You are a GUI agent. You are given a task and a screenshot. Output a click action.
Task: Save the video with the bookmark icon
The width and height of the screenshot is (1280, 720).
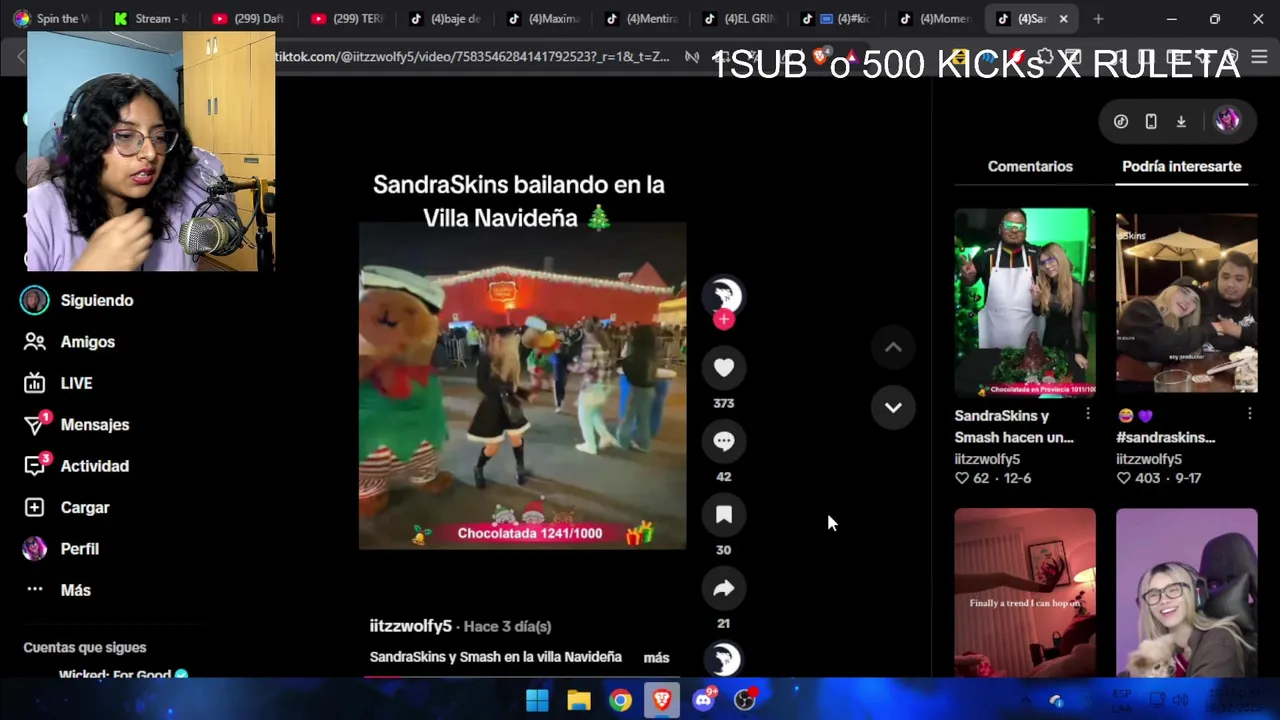point(724,515)
